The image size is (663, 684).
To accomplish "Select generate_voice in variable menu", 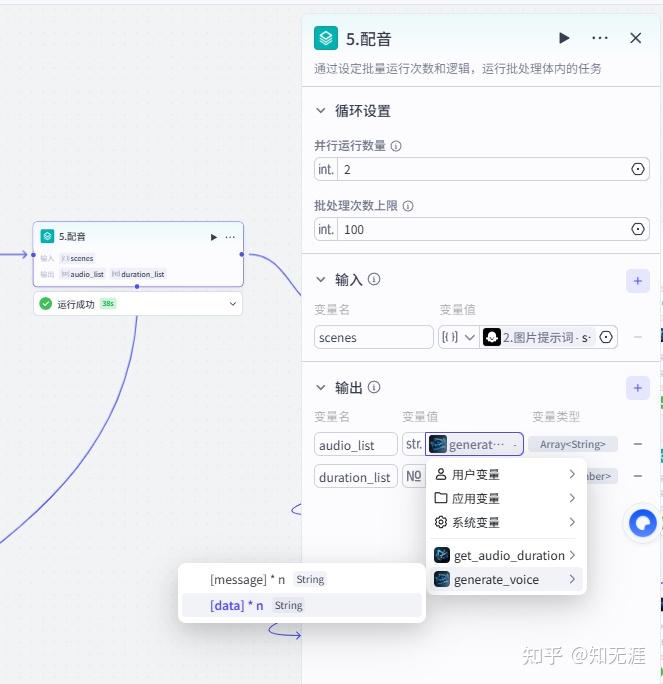I will click(506, 579).
